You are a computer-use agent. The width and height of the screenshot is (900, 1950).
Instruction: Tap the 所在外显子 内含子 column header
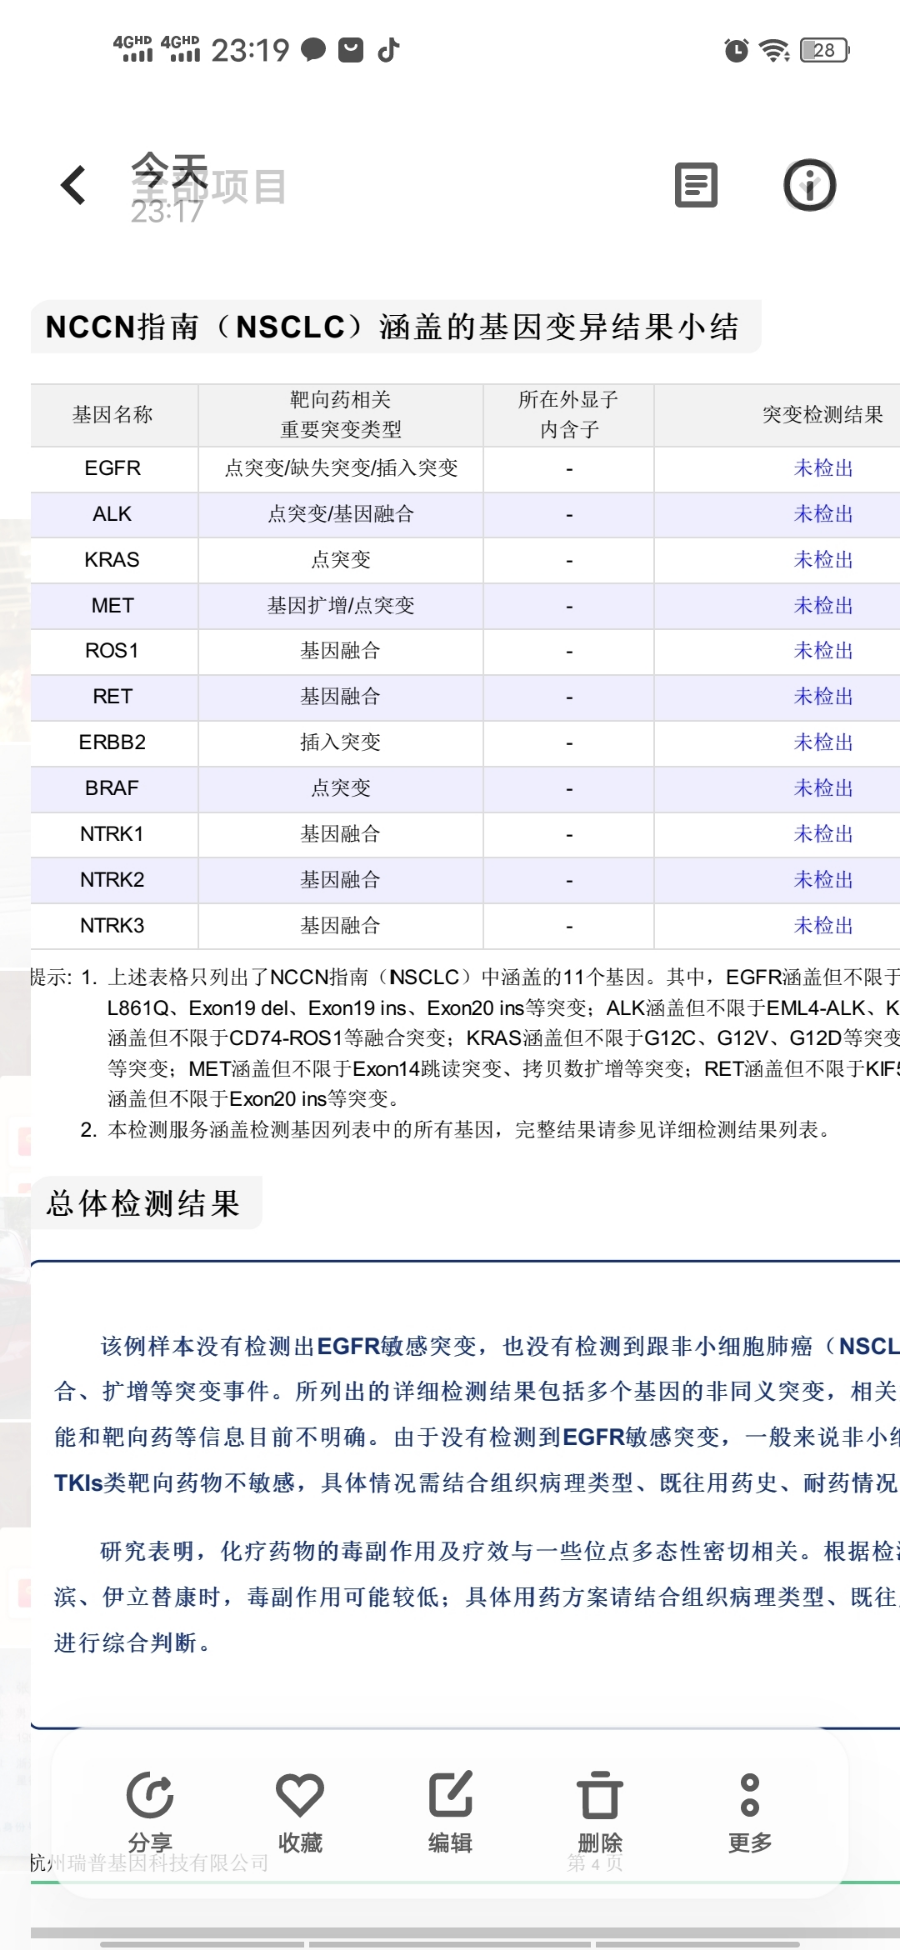[x=569, y=415]
